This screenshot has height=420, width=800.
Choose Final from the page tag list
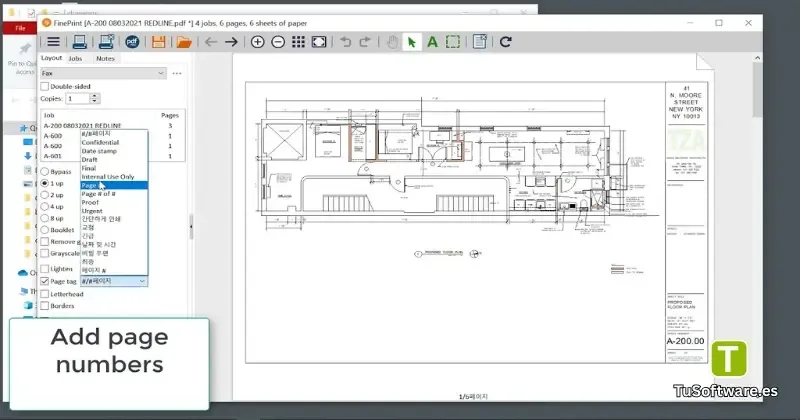coord(114,168)
